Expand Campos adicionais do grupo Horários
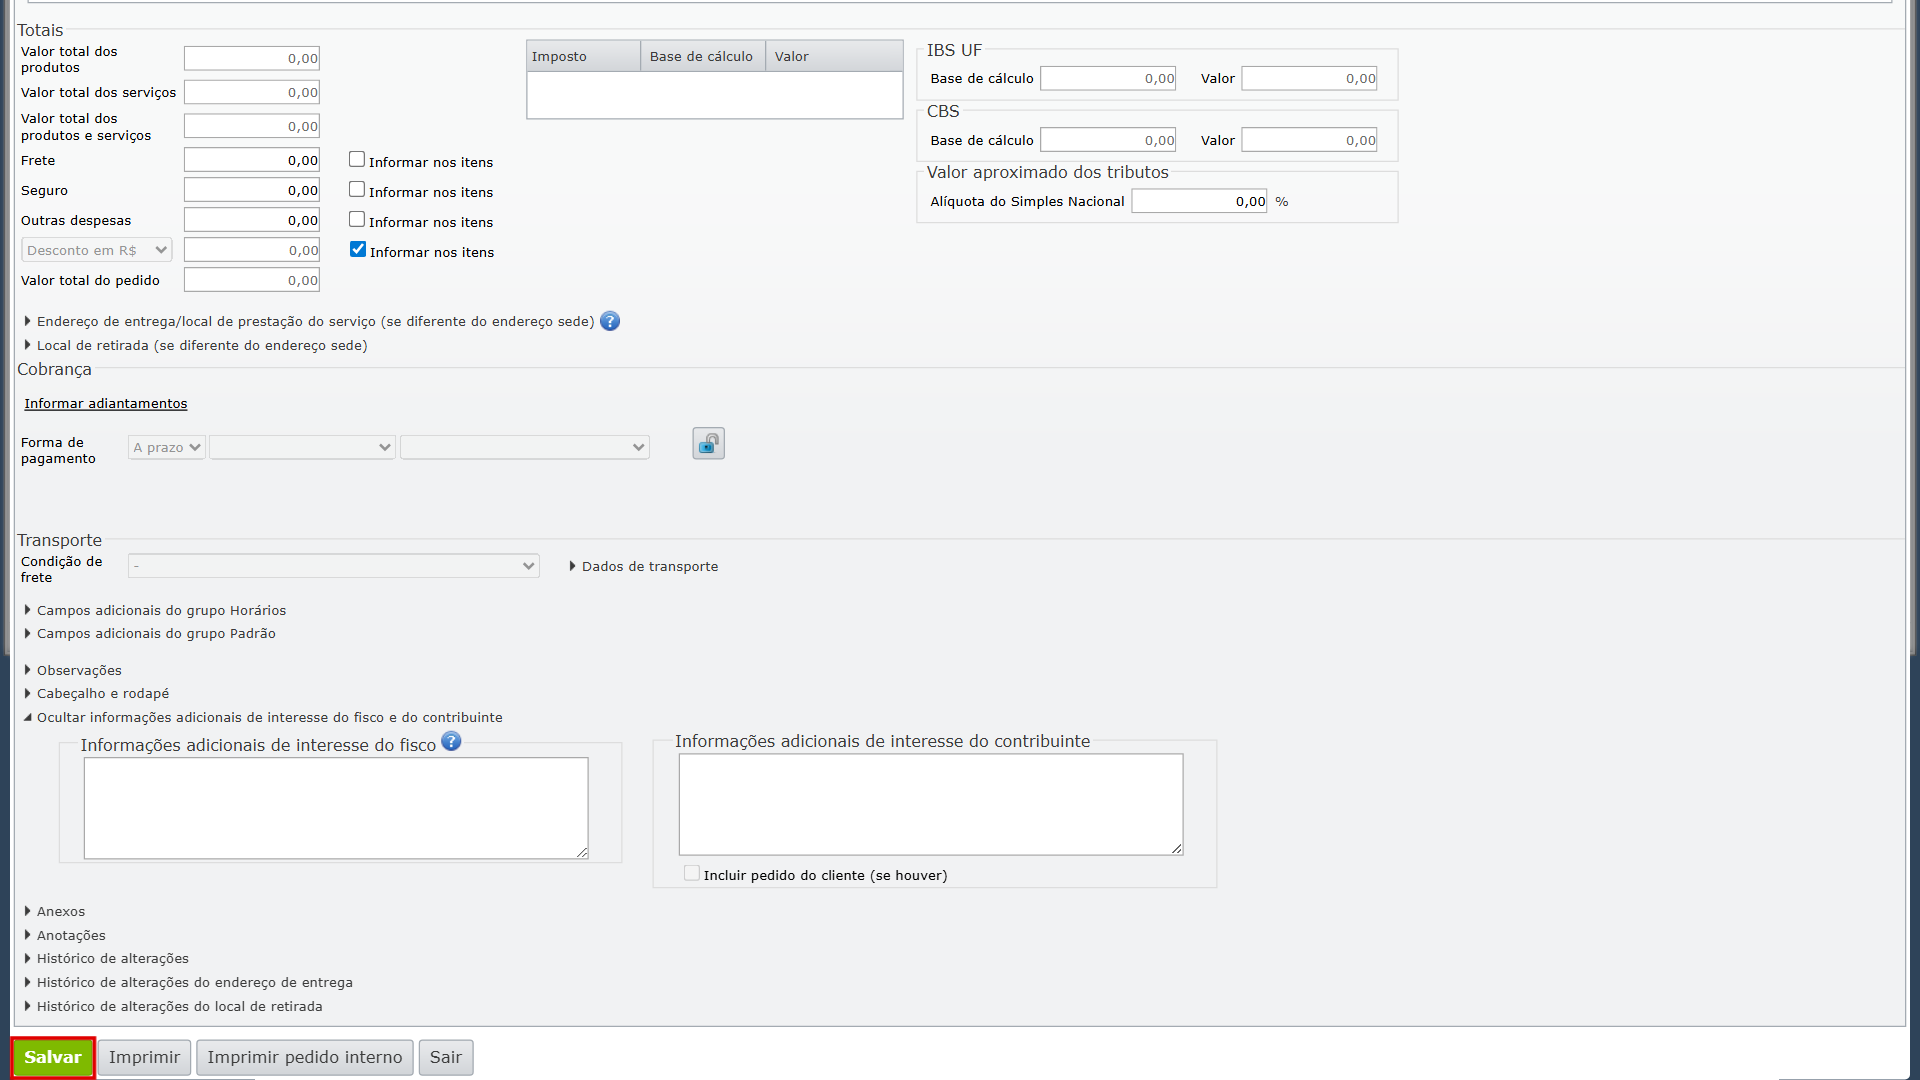The image size is (1920, 1080). pos(161,610)
